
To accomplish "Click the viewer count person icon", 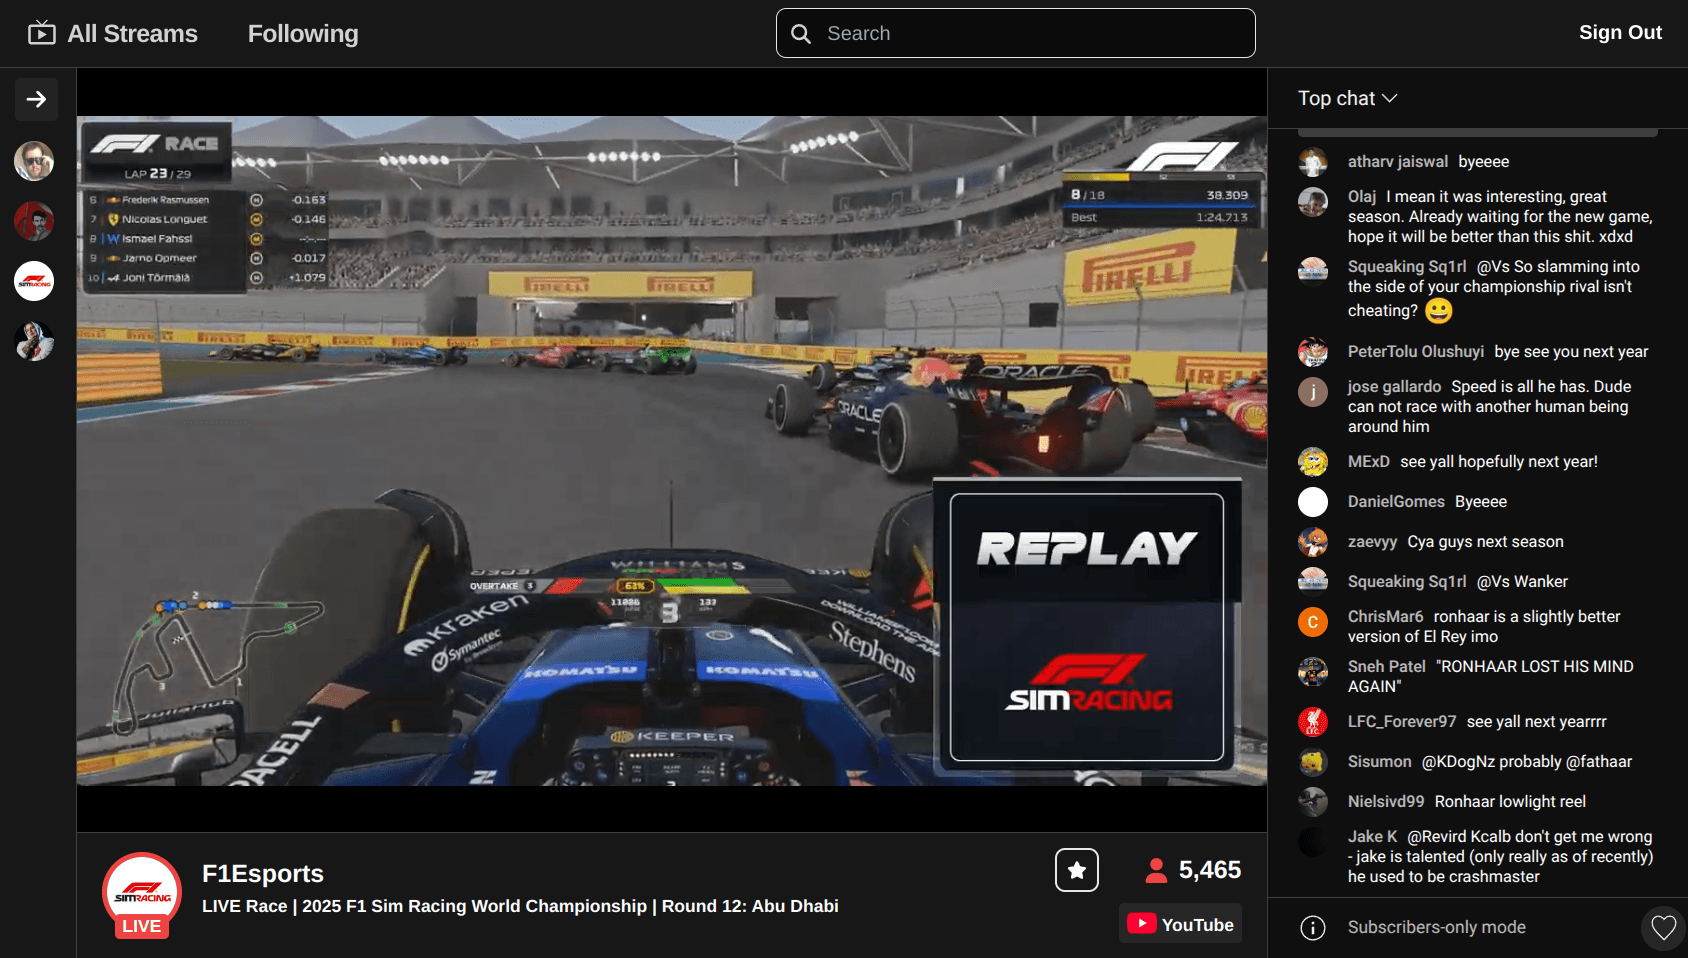I will click(1156, 870).
